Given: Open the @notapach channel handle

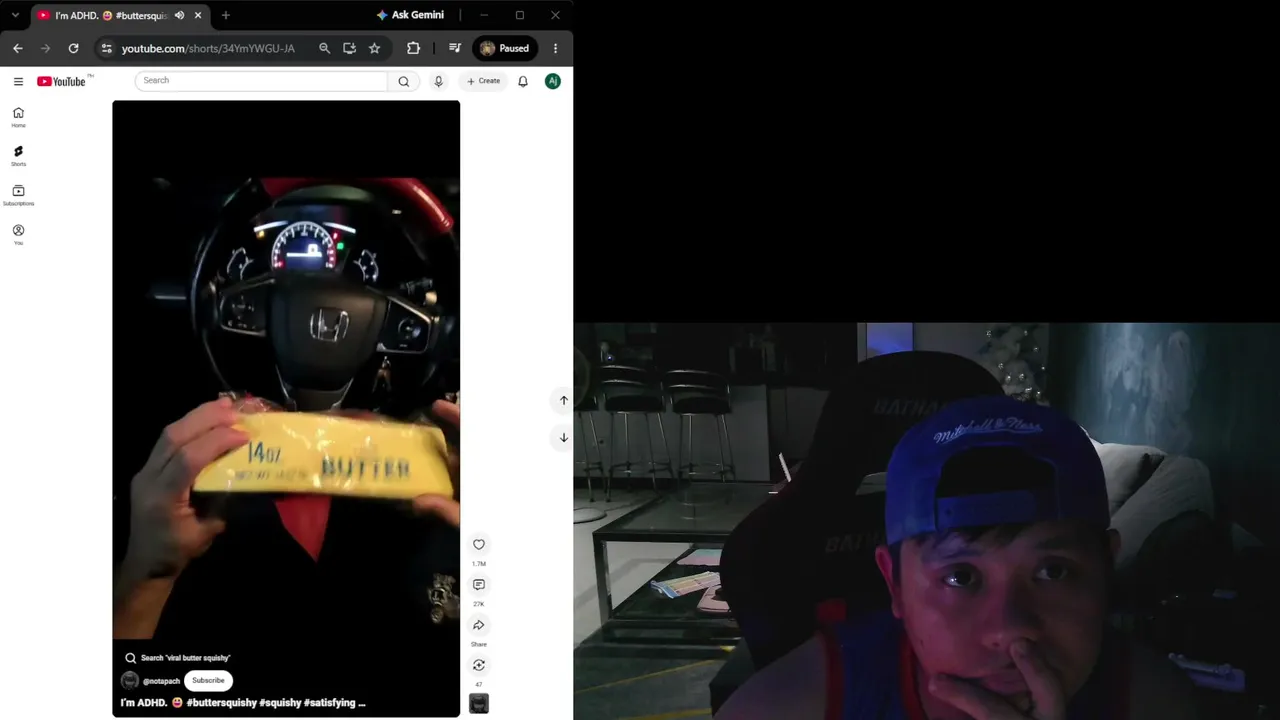Looking at the screenshot, I should pos(161,681).
